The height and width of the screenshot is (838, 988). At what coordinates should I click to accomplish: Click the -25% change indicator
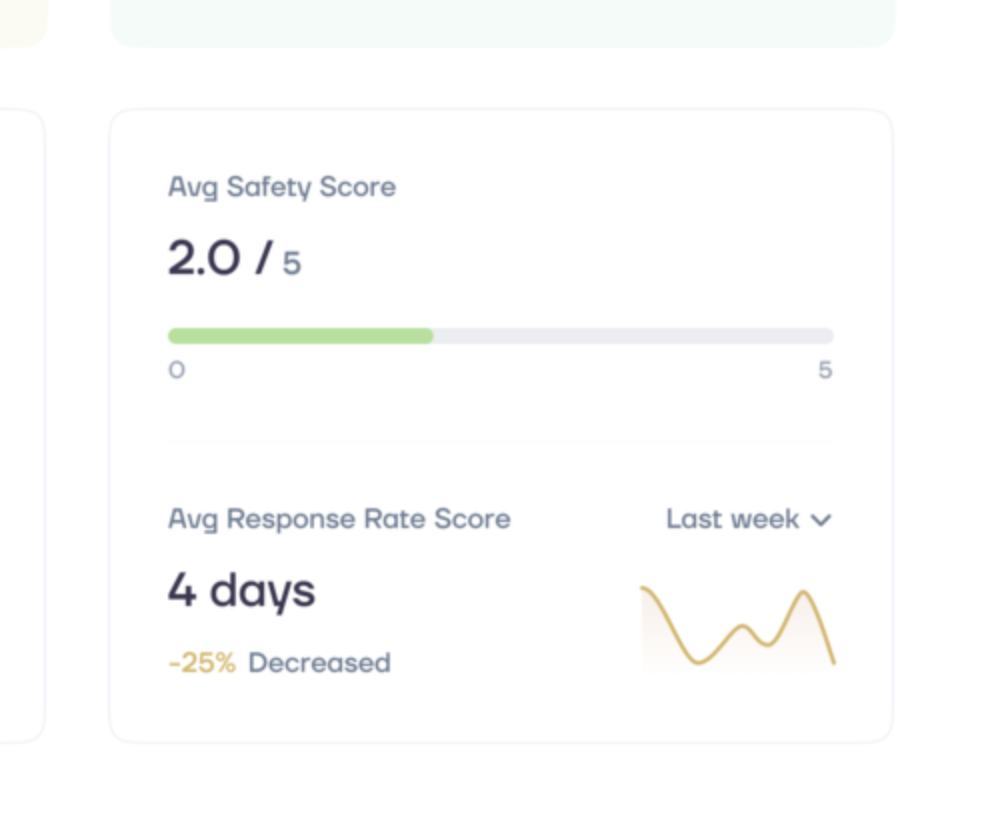(x=202, y=663)
